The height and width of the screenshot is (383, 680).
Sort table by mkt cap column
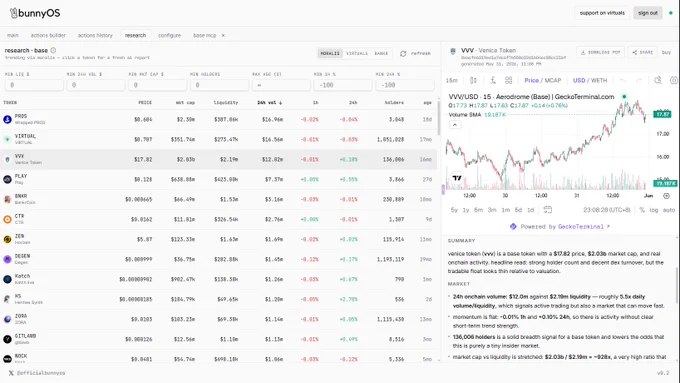[x=185, y=103]
